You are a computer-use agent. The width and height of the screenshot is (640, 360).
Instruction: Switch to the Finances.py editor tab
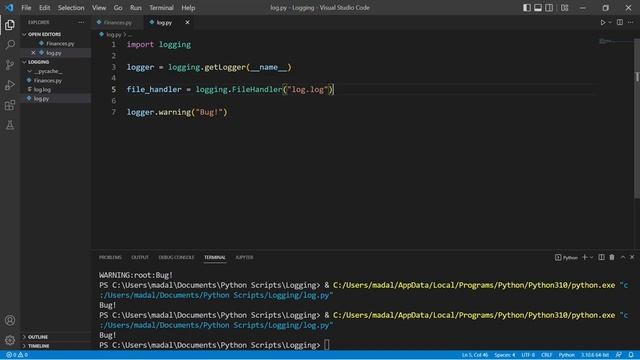tap(118, 22)
